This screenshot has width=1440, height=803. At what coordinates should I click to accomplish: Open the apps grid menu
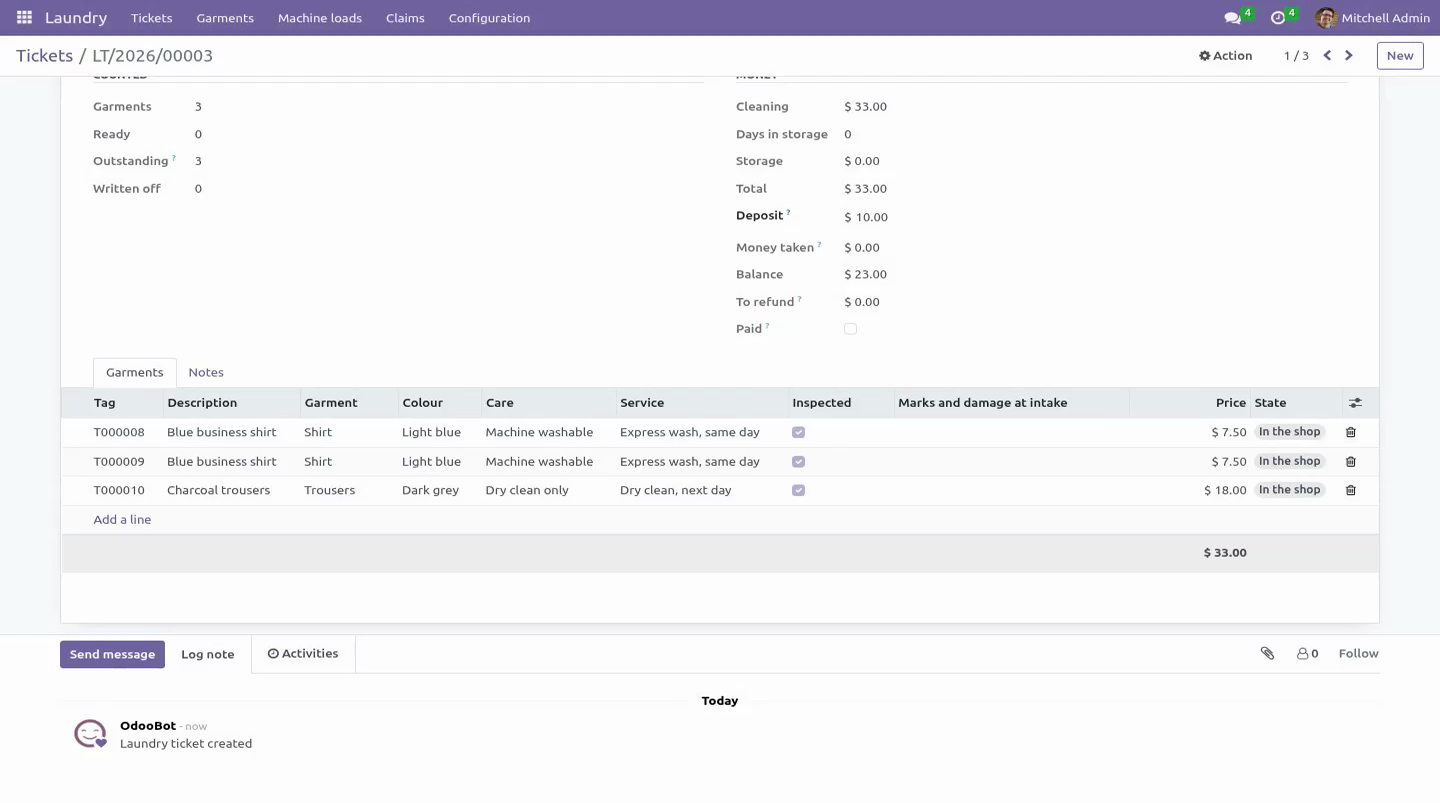click(x=24, y=18)
